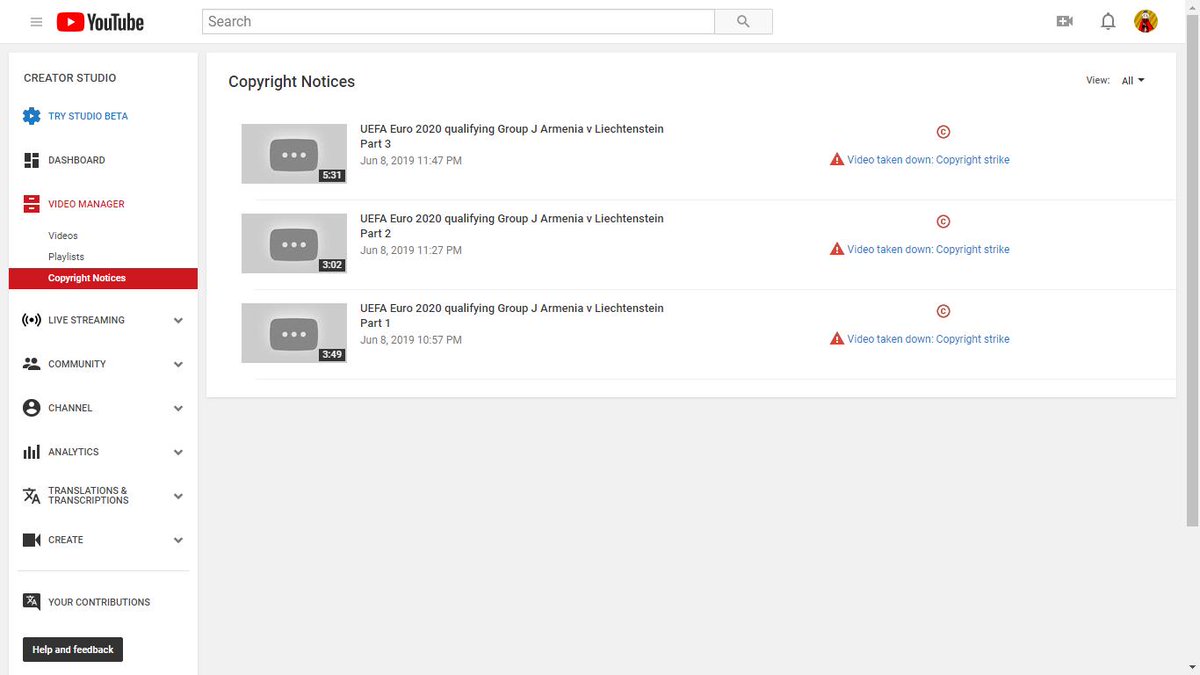Select Playlists under Video Manager
The width and height of the screenshot is (1200, 675).
(x=66, y=257)
